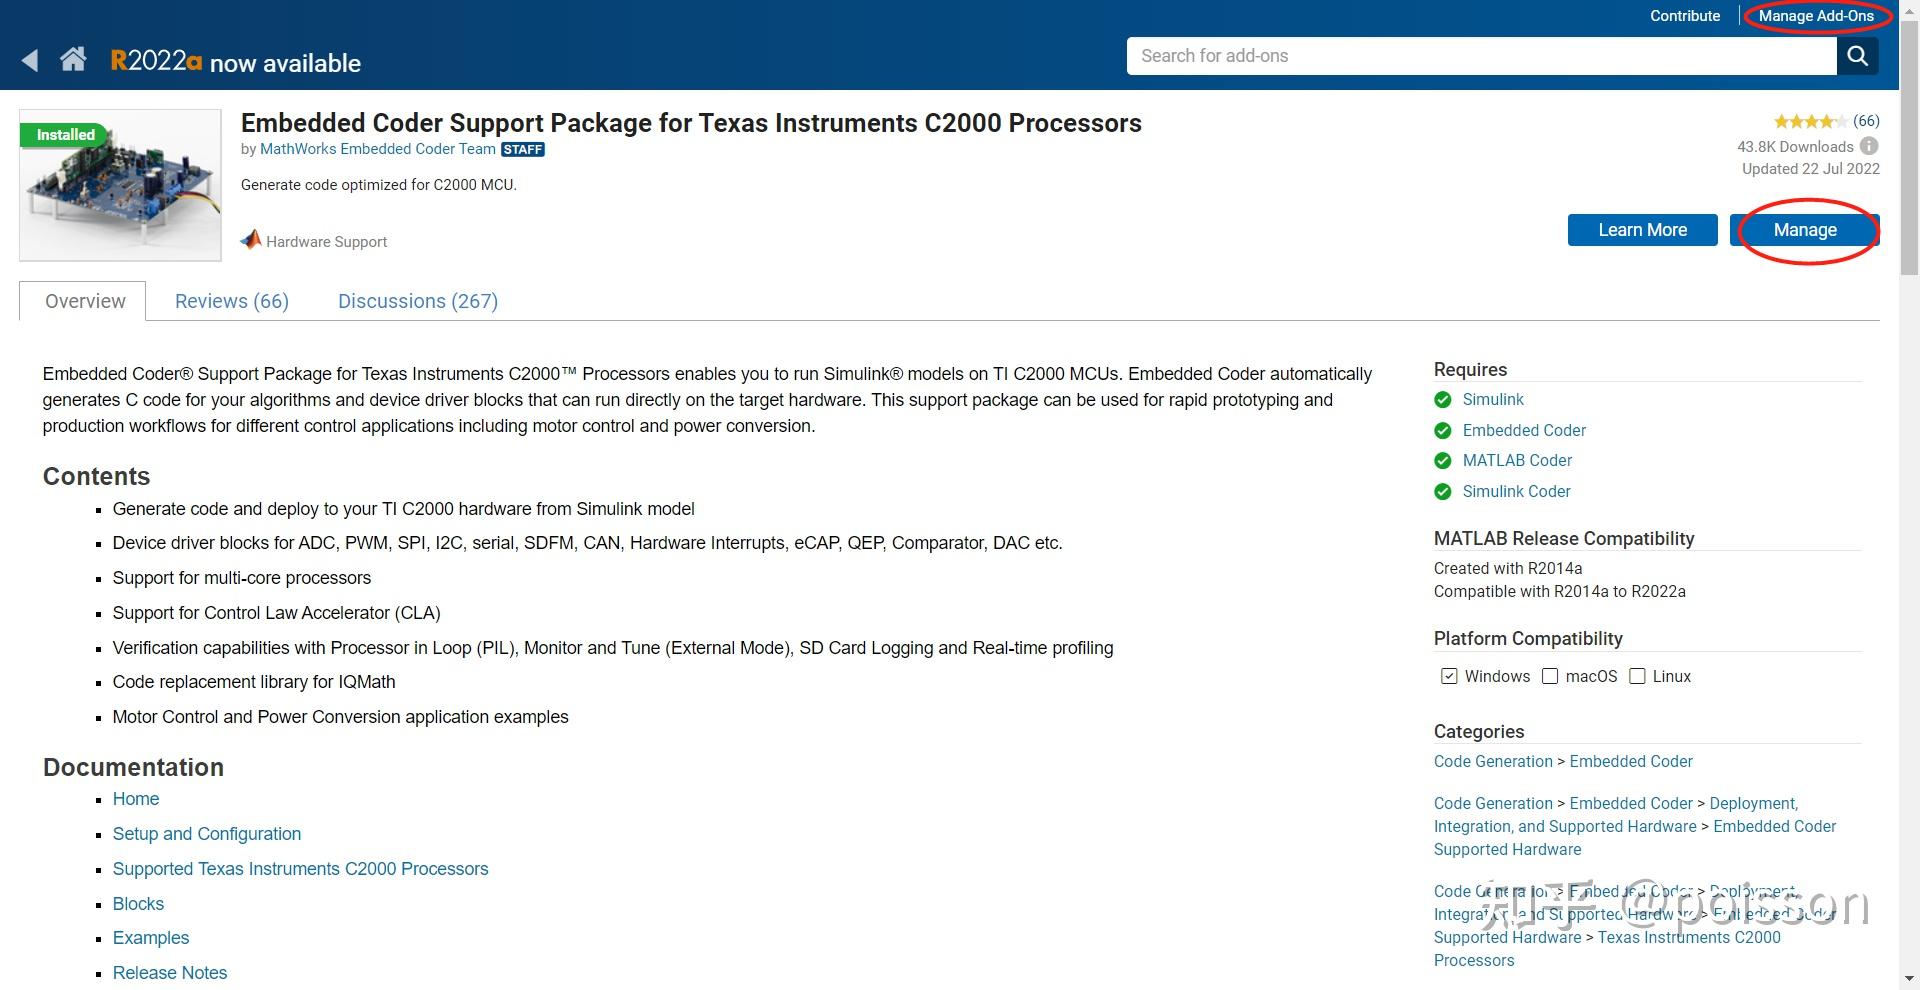Open the Discussions (267) tab
The width and height of the screenshot is (1920, 990).
(x=417, y=301)
